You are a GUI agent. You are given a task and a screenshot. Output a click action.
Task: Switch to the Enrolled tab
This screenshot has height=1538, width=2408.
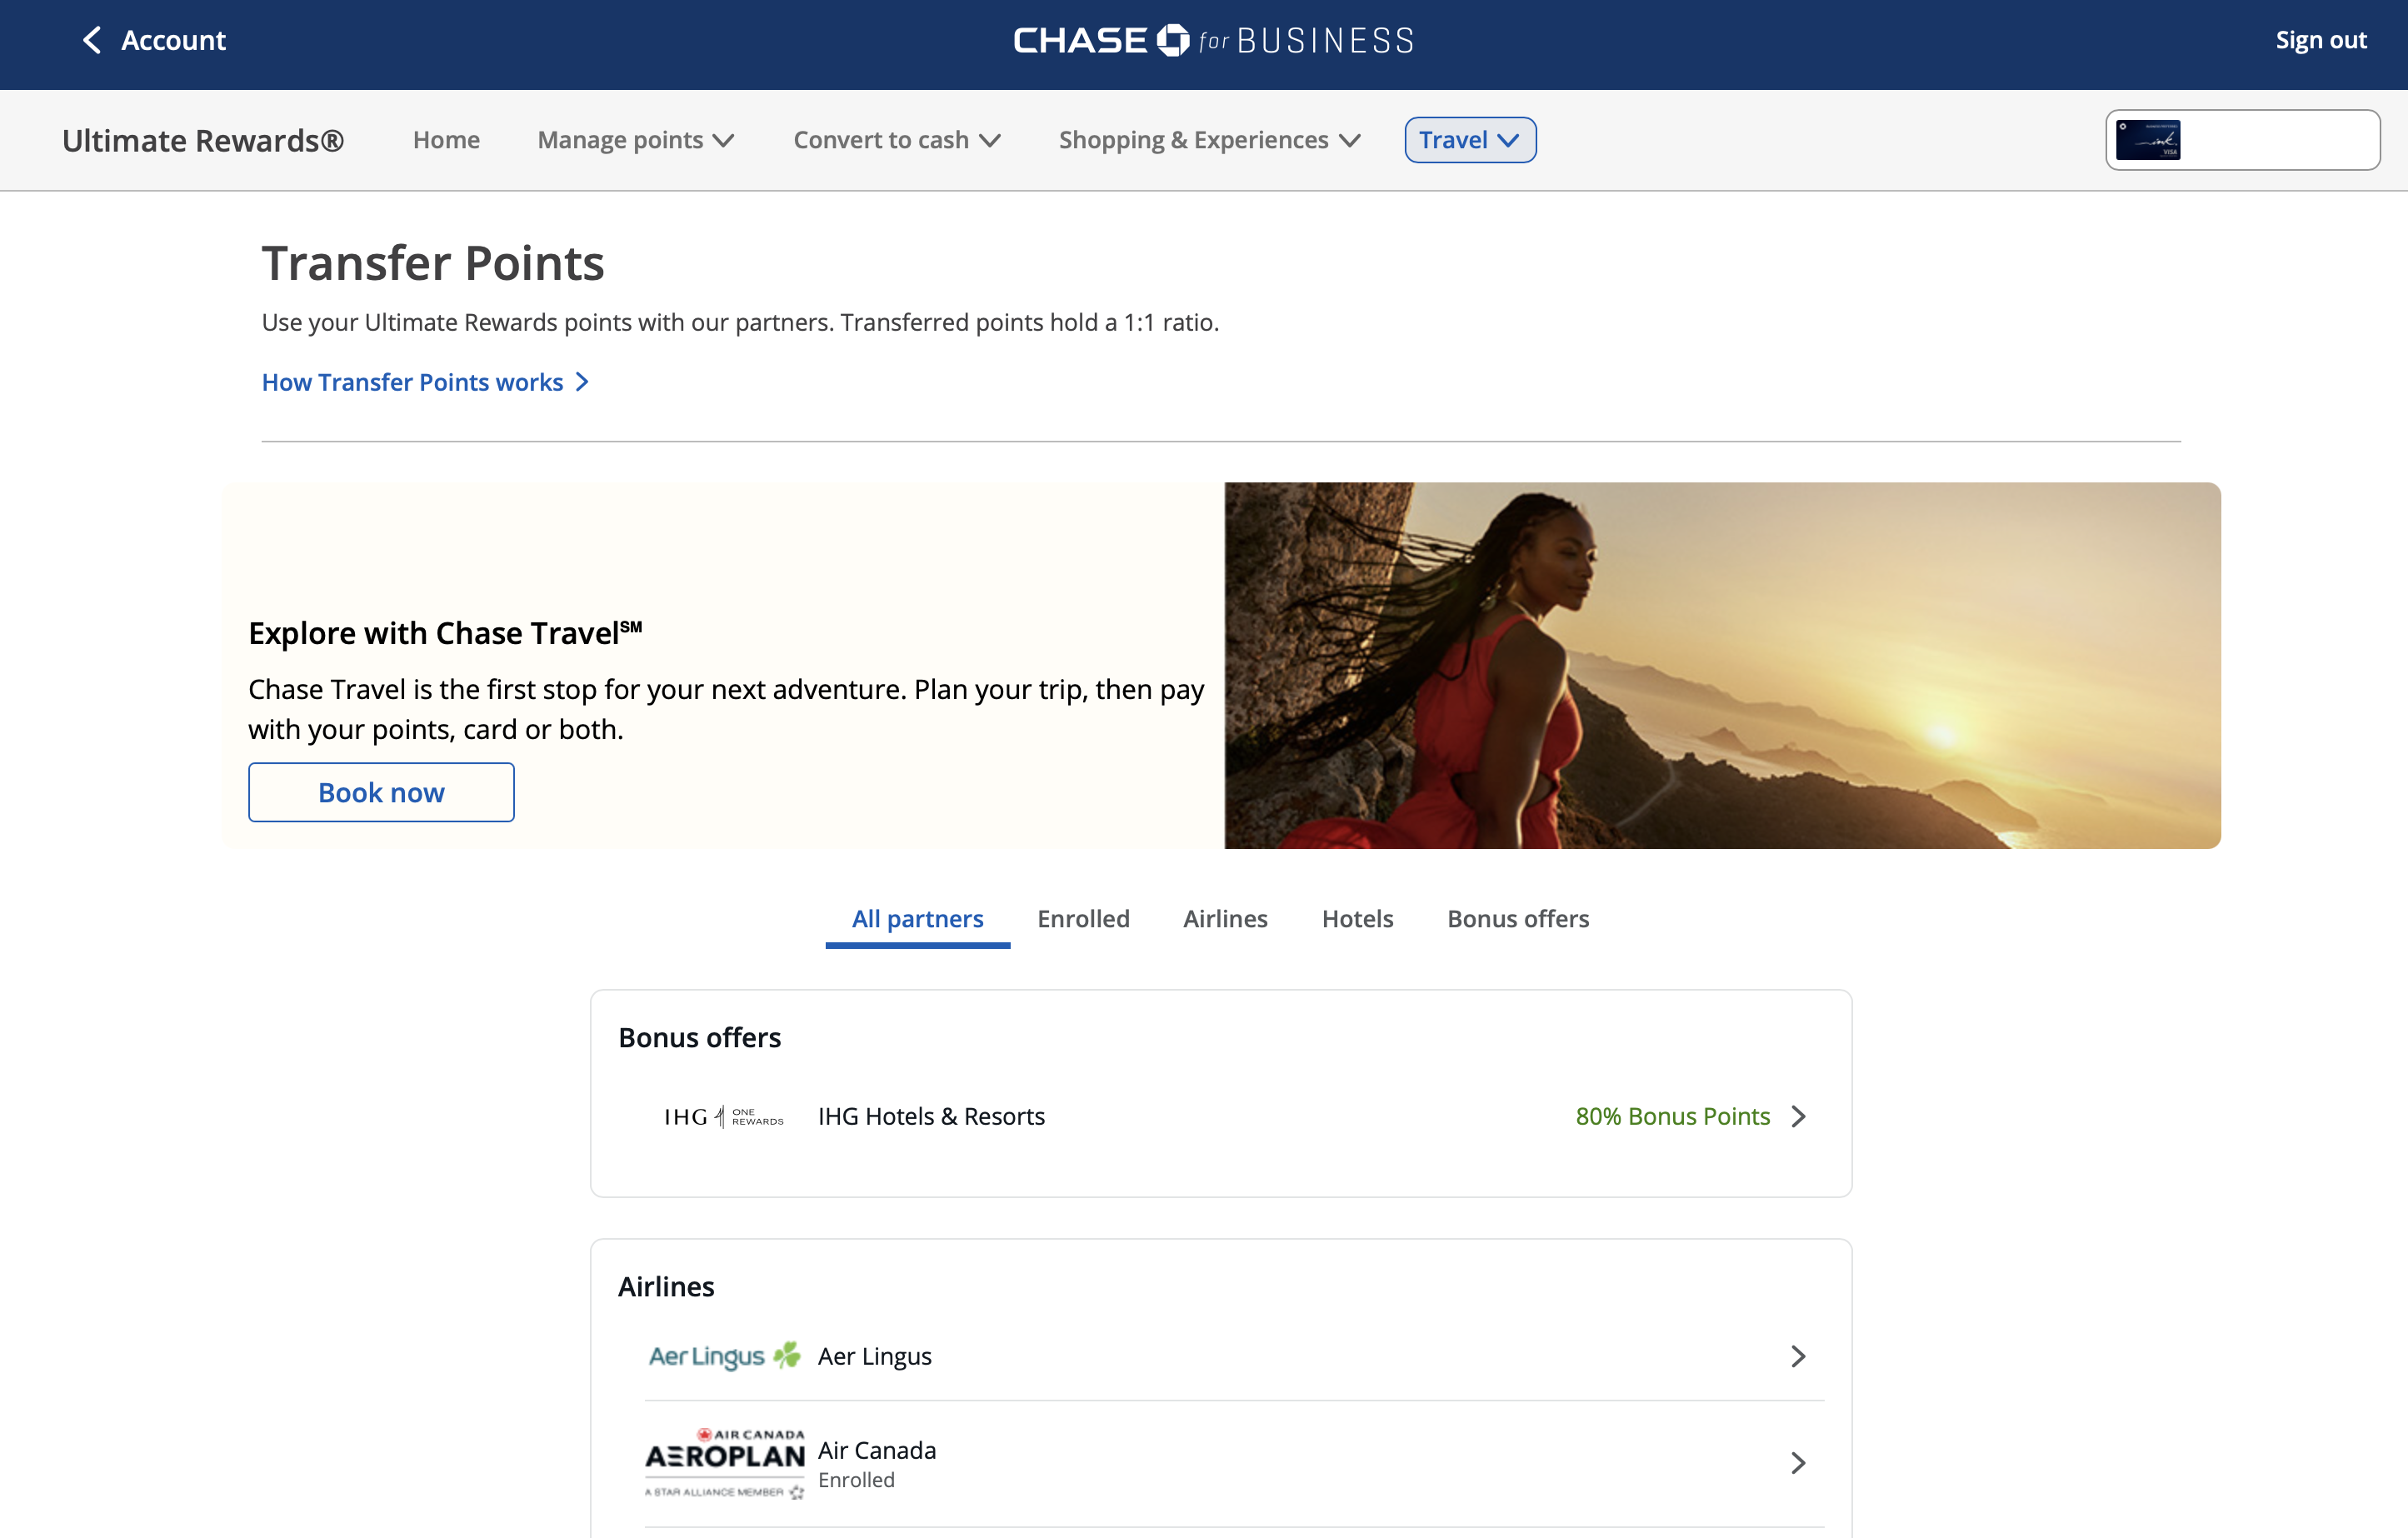[x=1083, y=919]
